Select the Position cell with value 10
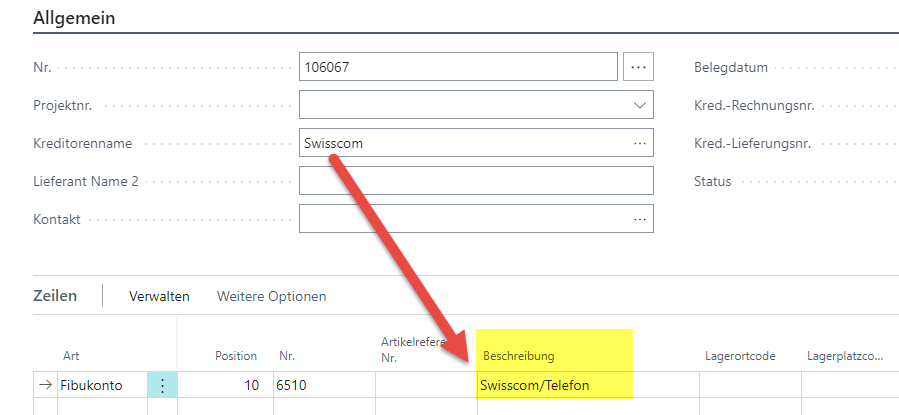The height and width of the screenshot is (415, 899). tap(225, 385)
